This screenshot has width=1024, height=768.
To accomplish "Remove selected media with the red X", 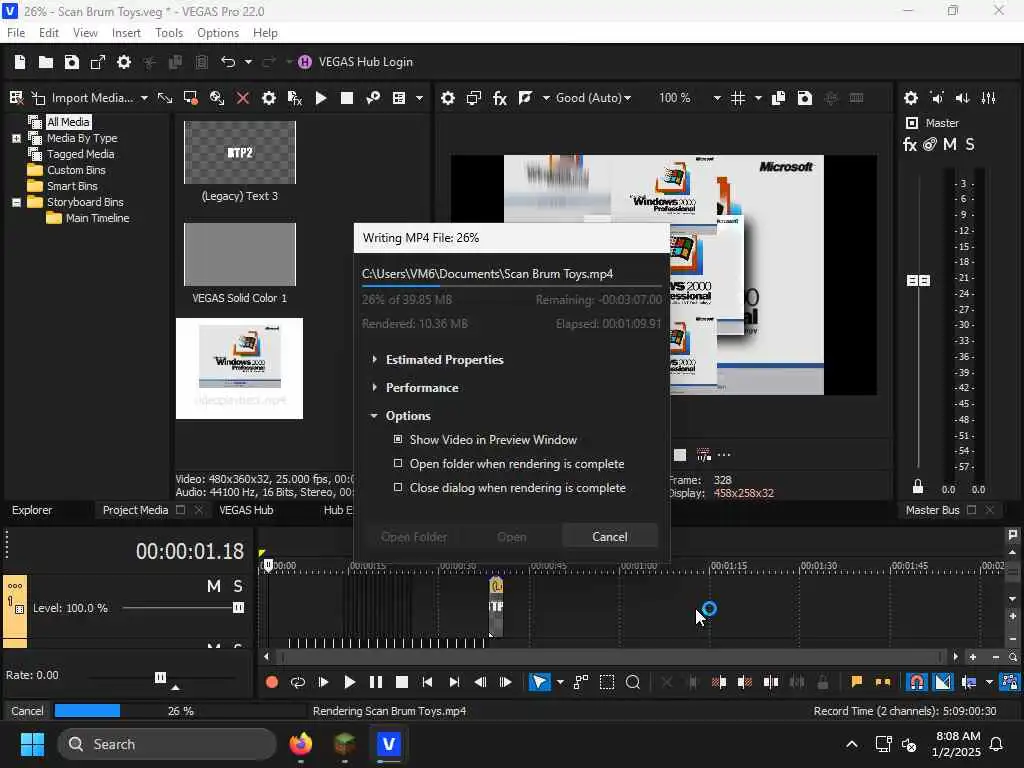I will (242, 98).
